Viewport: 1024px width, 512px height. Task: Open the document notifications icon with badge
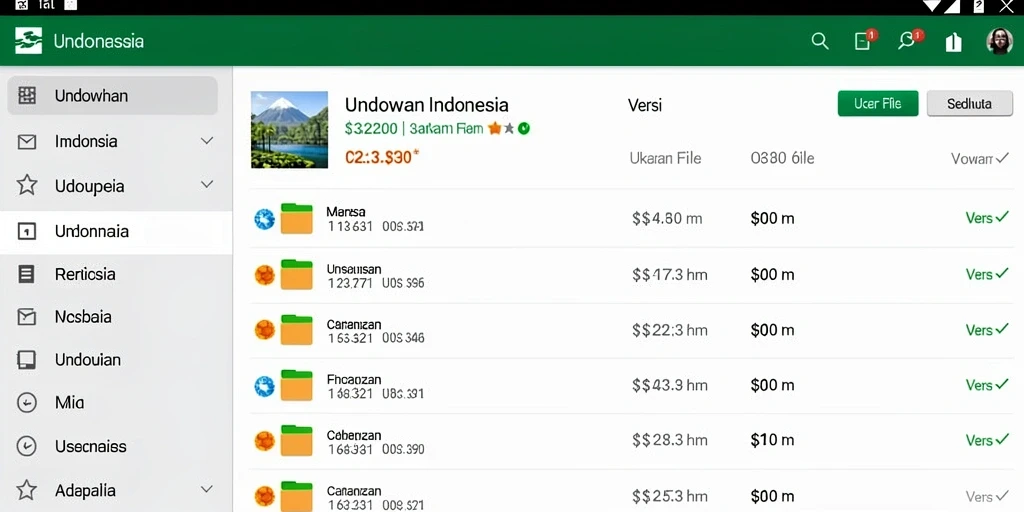(863, 41)
